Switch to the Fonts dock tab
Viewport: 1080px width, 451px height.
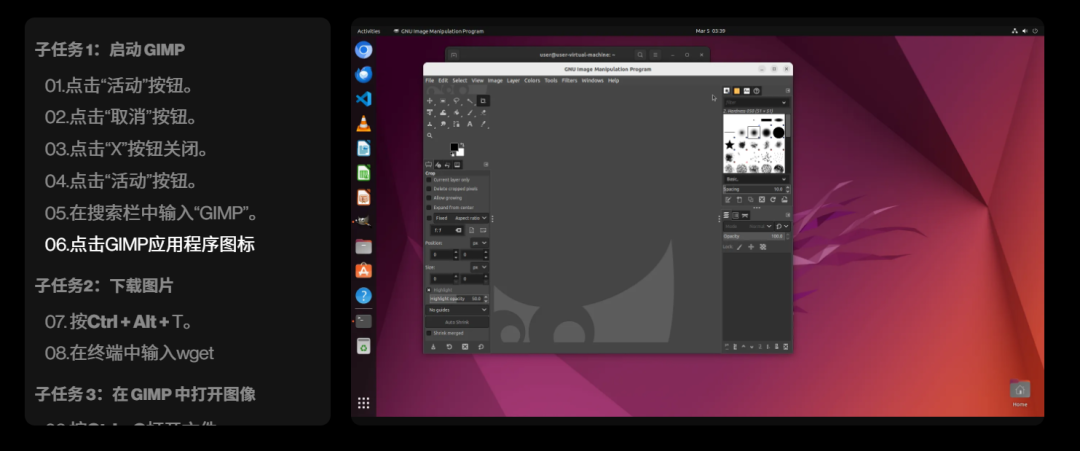coord(747,91)
